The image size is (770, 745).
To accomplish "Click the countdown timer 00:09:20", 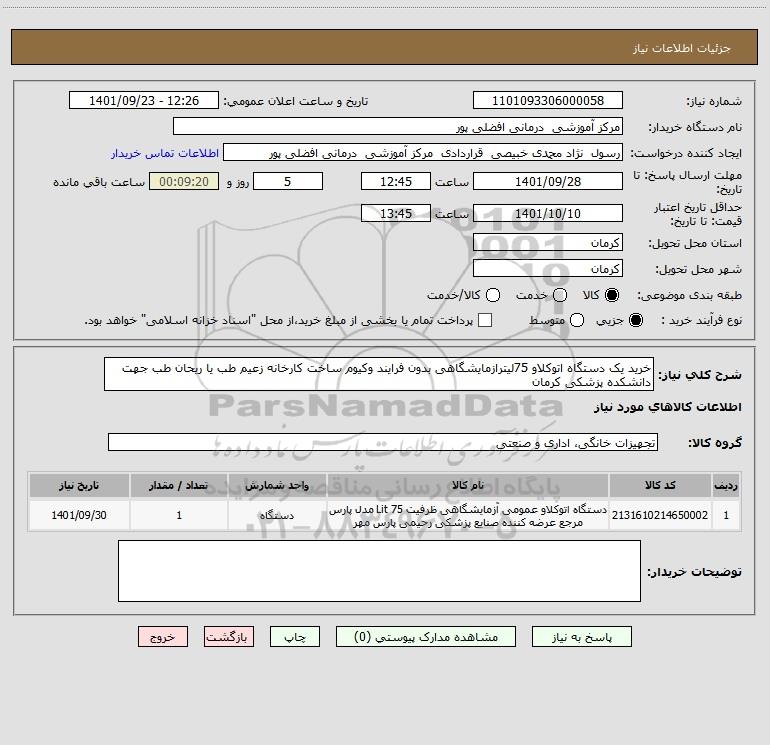I will coord(184,181).
